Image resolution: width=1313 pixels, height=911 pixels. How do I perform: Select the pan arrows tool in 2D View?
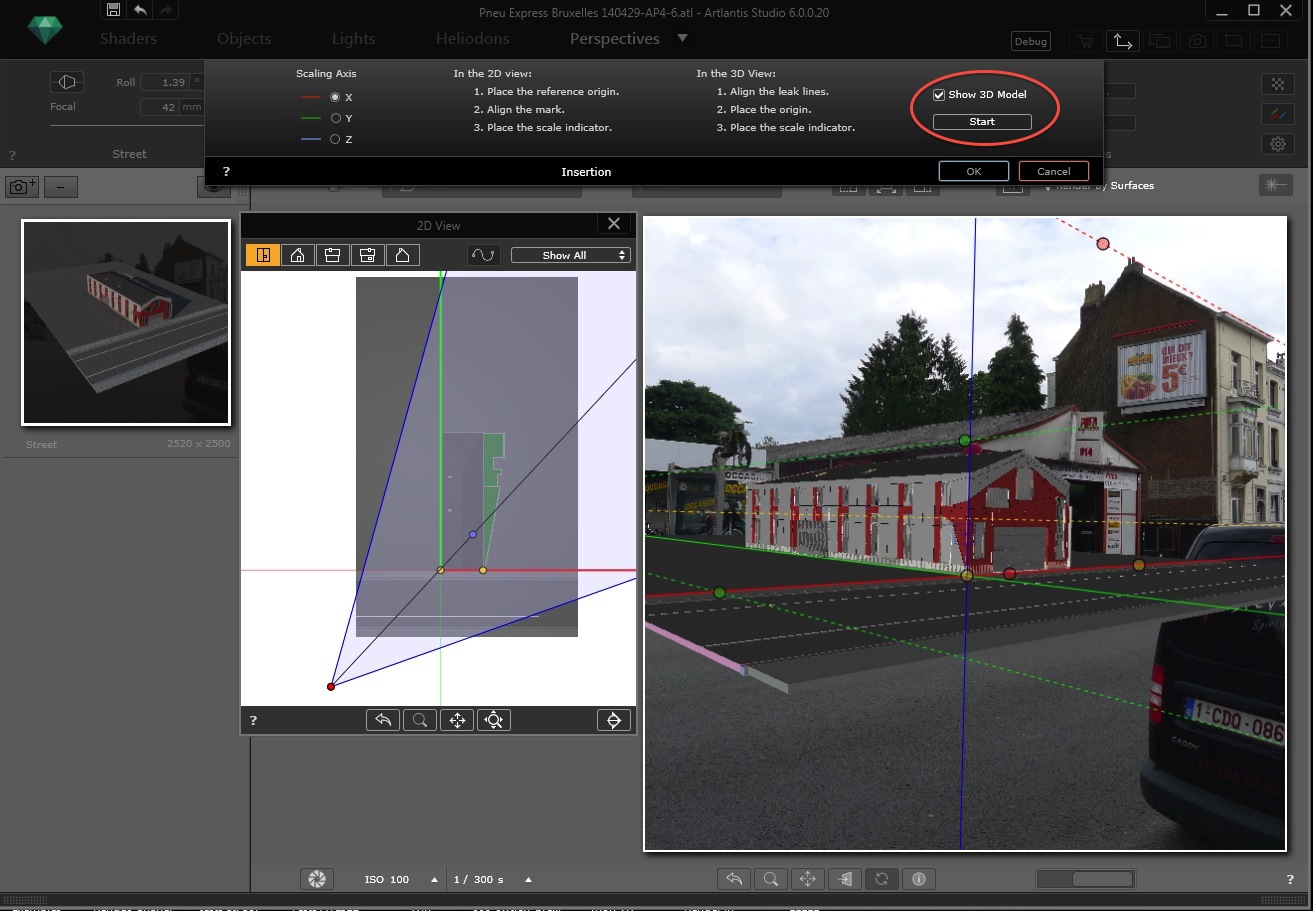tap(457, 720)
